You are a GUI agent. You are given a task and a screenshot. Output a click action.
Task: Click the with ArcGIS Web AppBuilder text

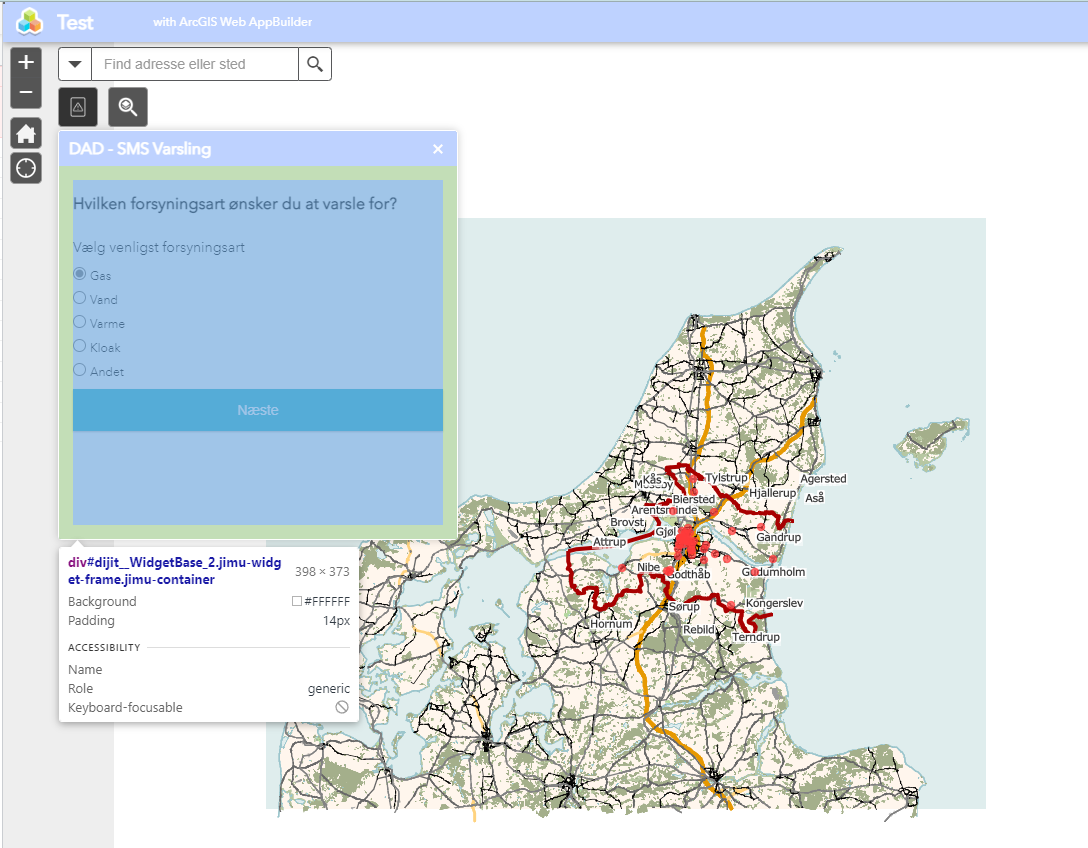coord(232,21)
